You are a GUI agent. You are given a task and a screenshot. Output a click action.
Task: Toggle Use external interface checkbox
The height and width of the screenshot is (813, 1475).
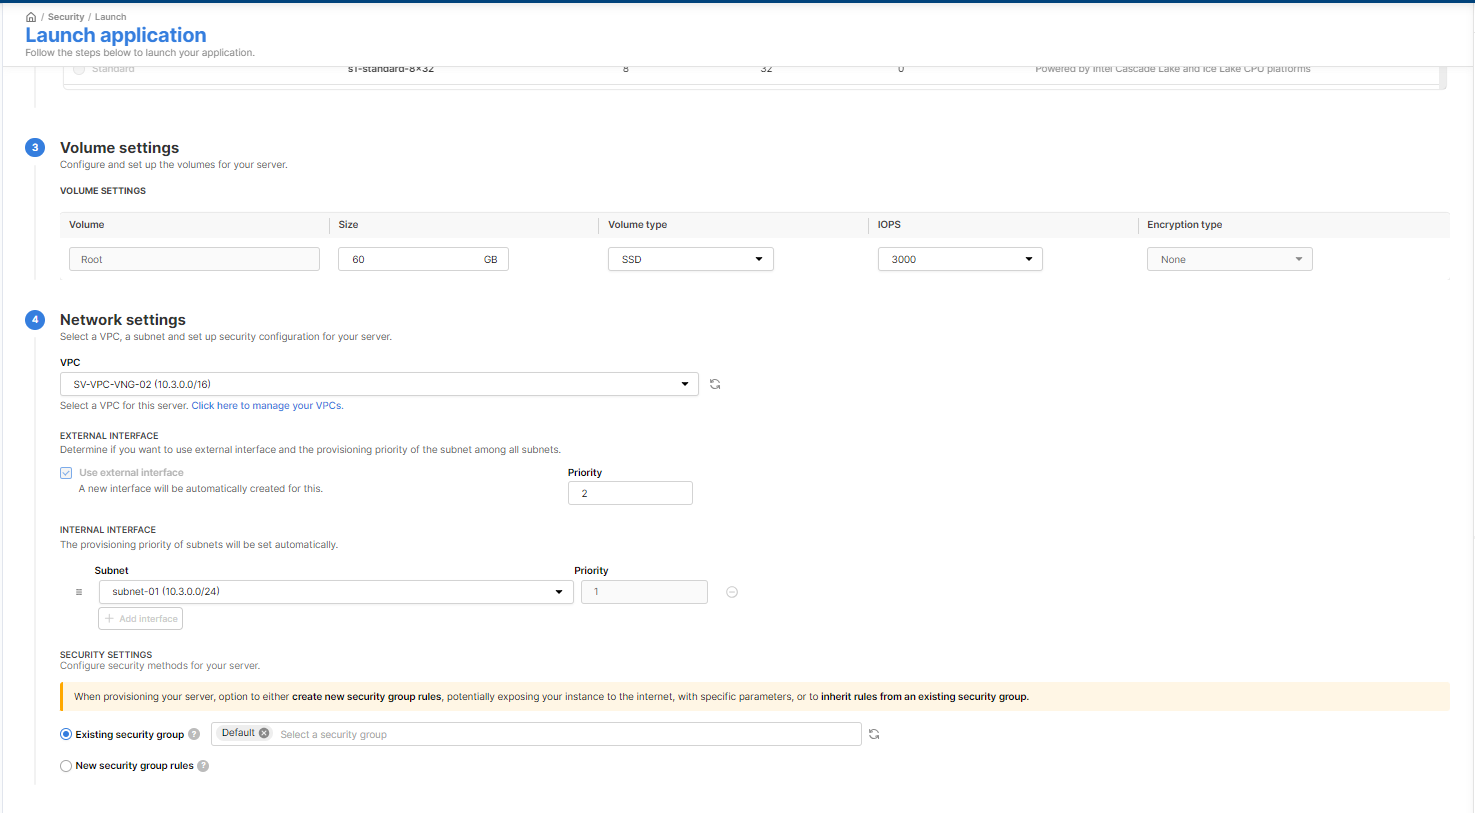pos(66,473)
